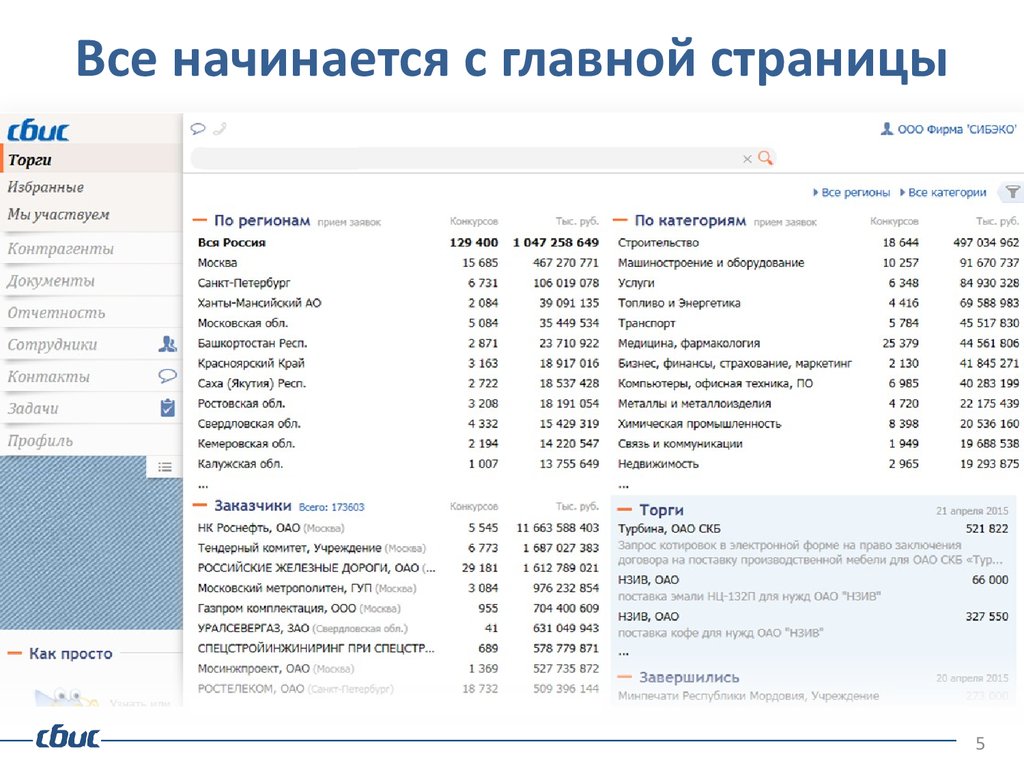Open Избранные in the sidebar
The width and height of the screenshot is (1024, 768).
[x=46, y=187]
